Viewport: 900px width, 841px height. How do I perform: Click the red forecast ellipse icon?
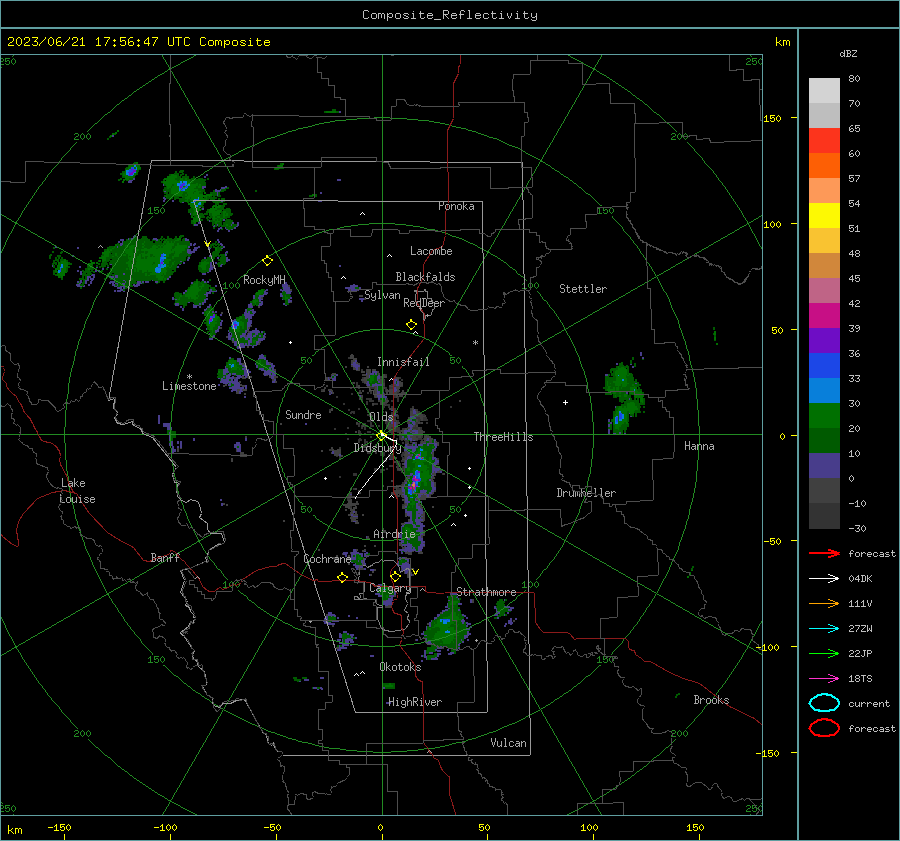click(824, 728)
